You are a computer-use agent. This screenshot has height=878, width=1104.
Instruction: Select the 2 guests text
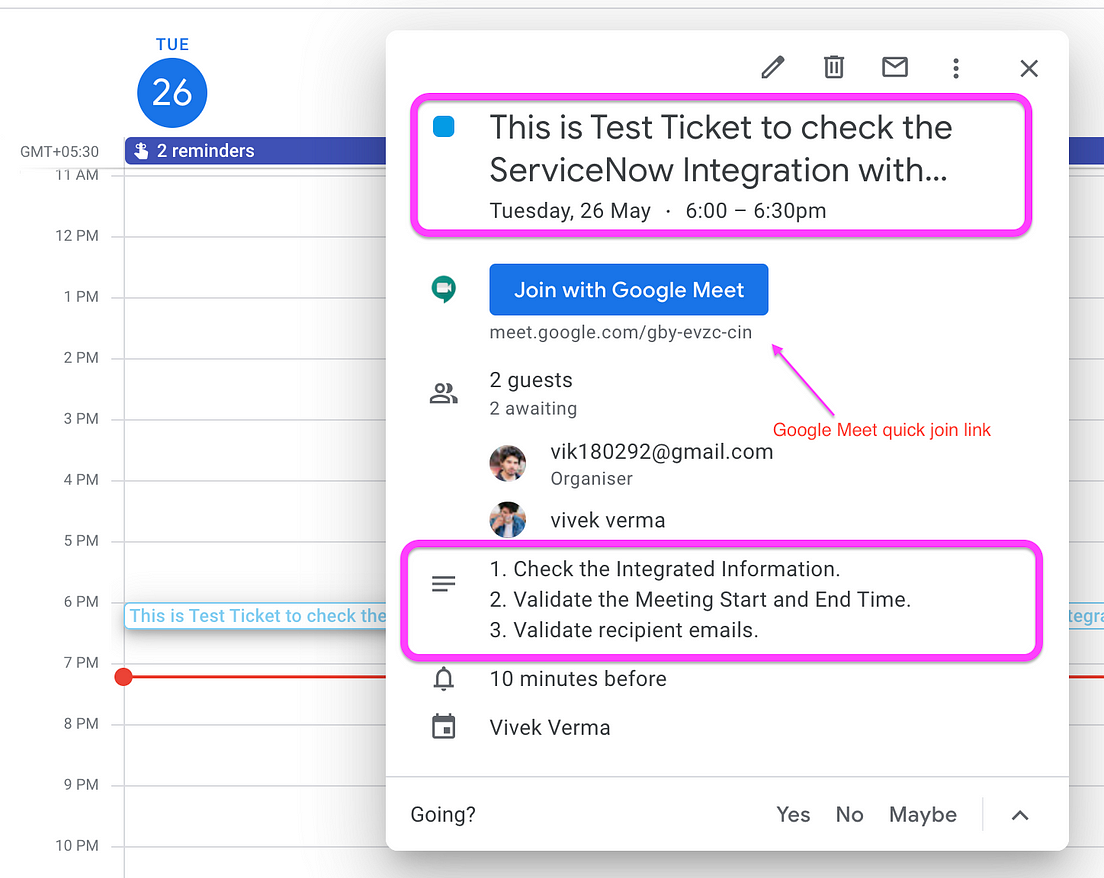[x=531, y=380]
